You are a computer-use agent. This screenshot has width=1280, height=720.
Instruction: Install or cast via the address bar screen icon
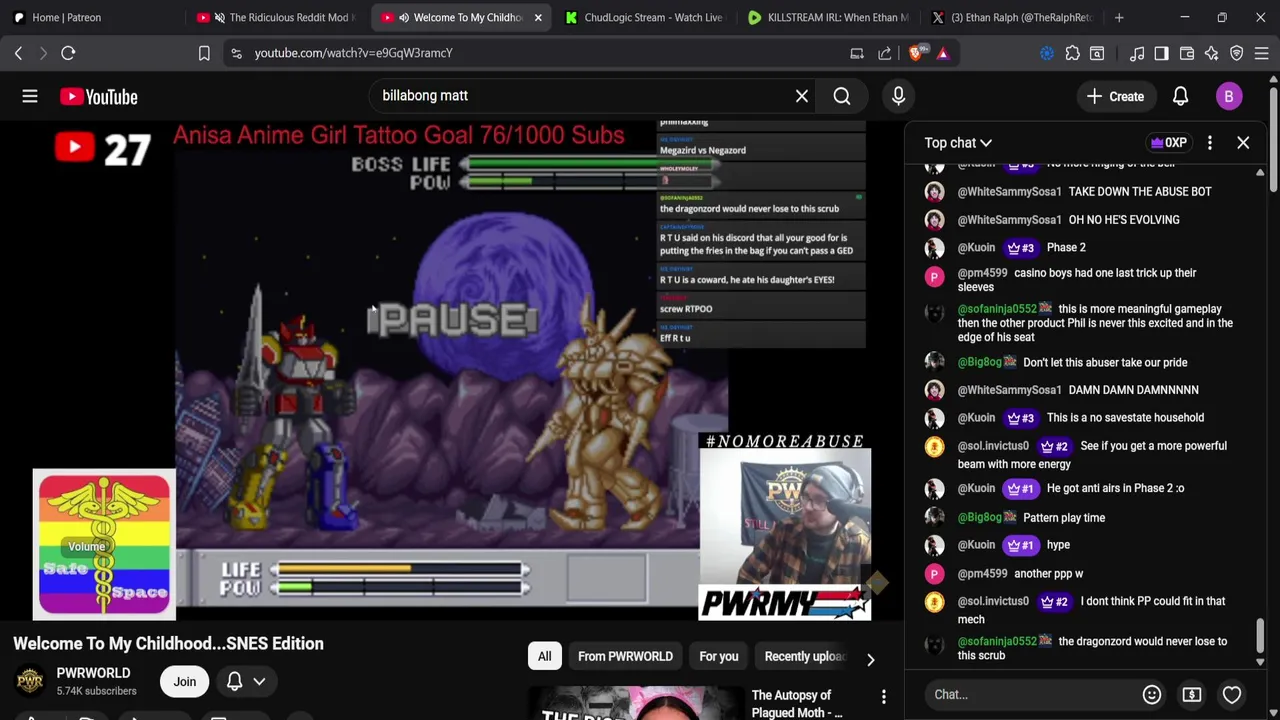point(857,53)
